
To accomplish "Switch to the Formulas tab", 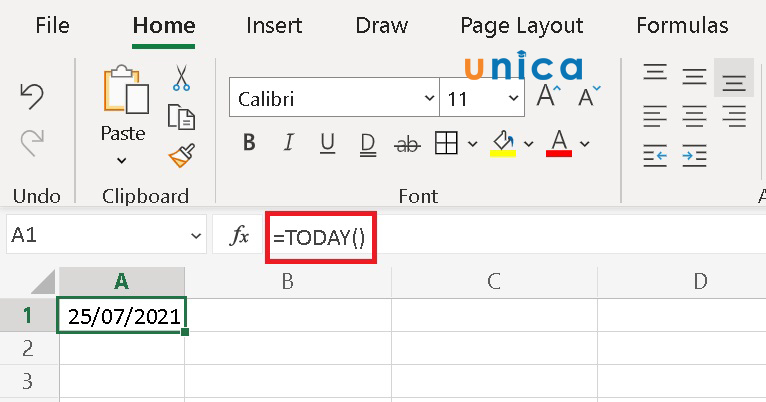I will tap(682, 26).
